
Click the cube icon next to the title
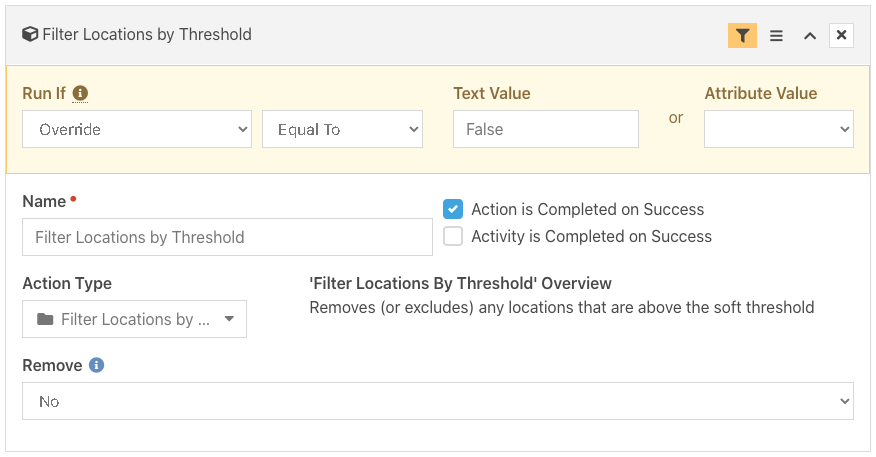pyautogui.click(x=30, y=34)
